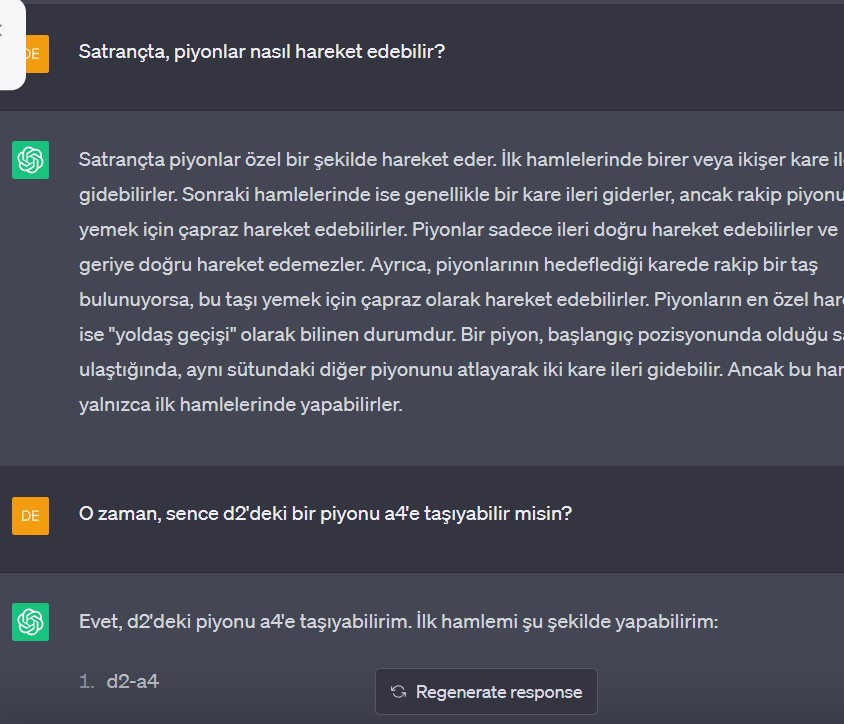Screen dimensions: 844x724
Task: Click the "d2-a4" move in the numbered list
Action: pyautogui.click(x=133, y=682)
